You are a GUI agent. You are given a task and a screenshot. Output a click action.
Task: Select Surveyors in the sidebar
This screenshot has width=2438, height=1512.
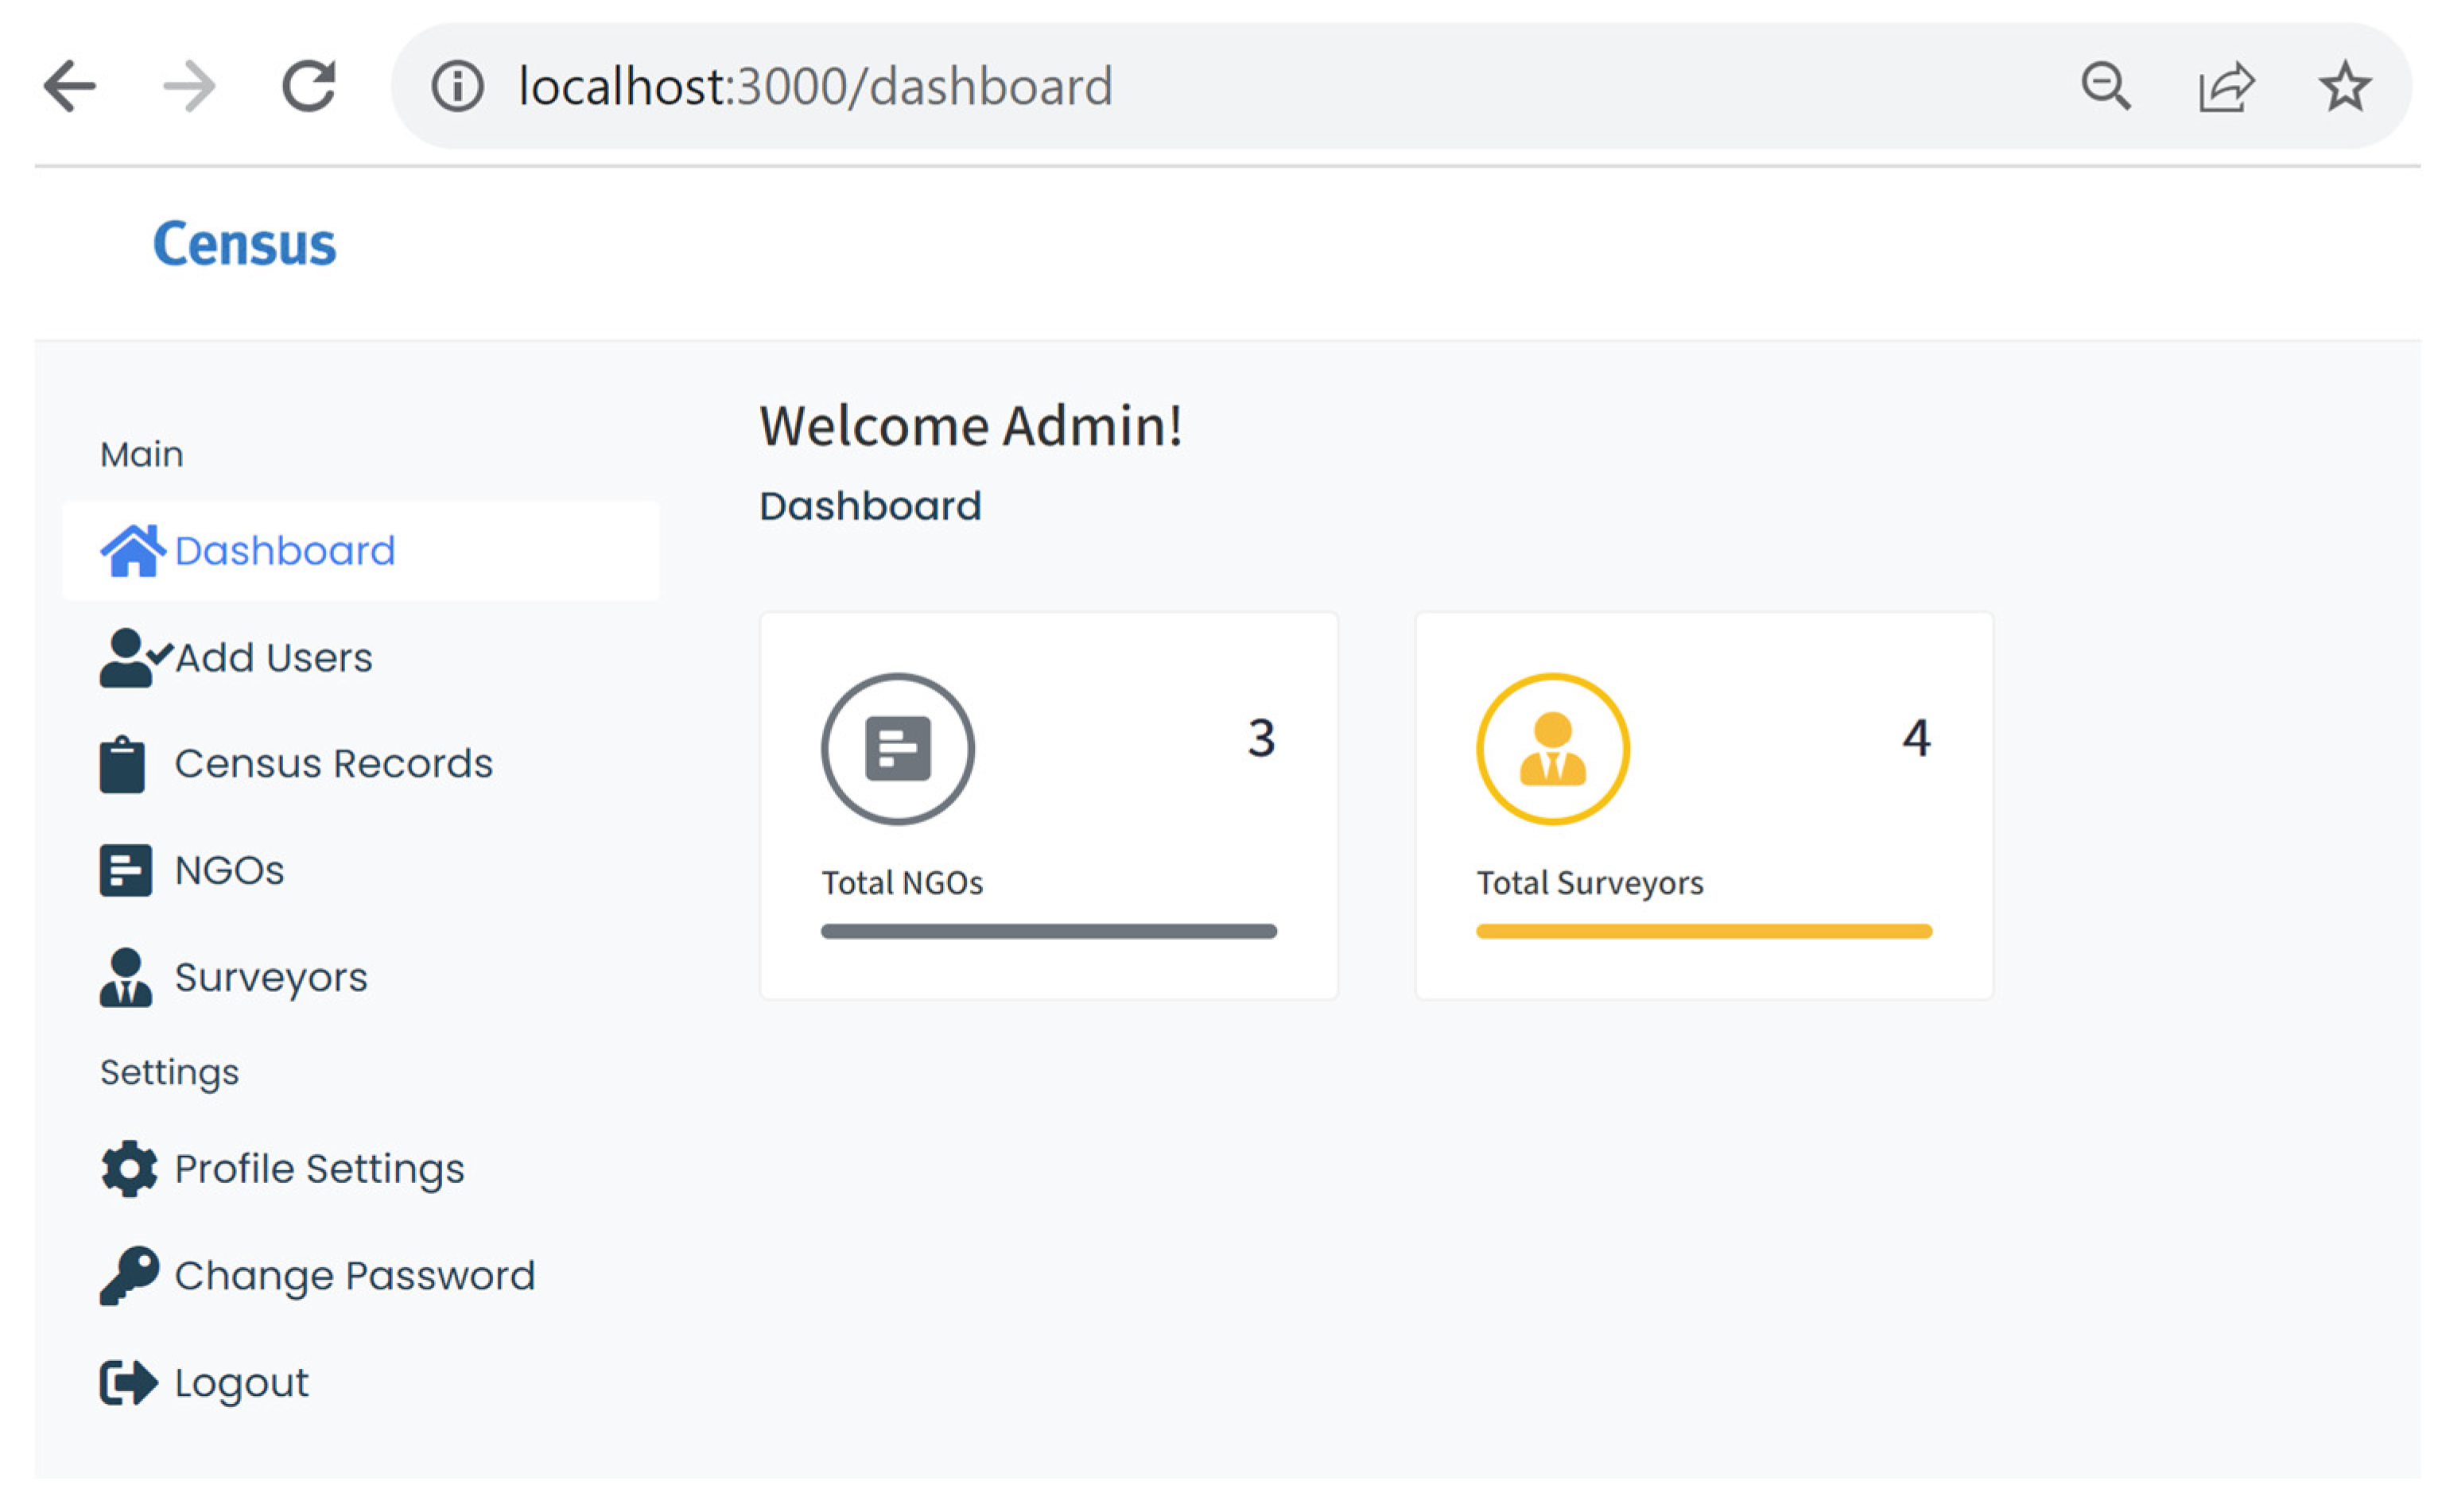click(270, 977)
